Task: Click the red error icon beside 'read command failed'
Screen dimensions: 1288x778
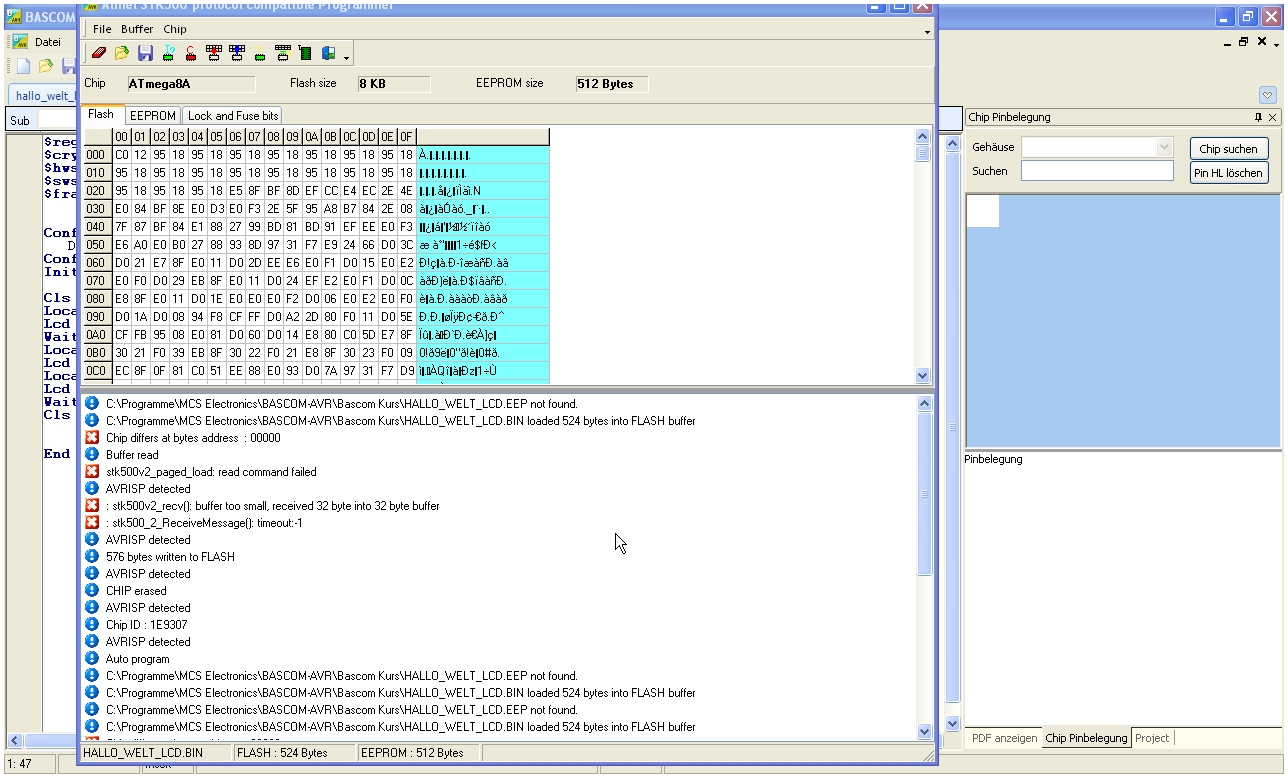Action: (x=92, y=472)
